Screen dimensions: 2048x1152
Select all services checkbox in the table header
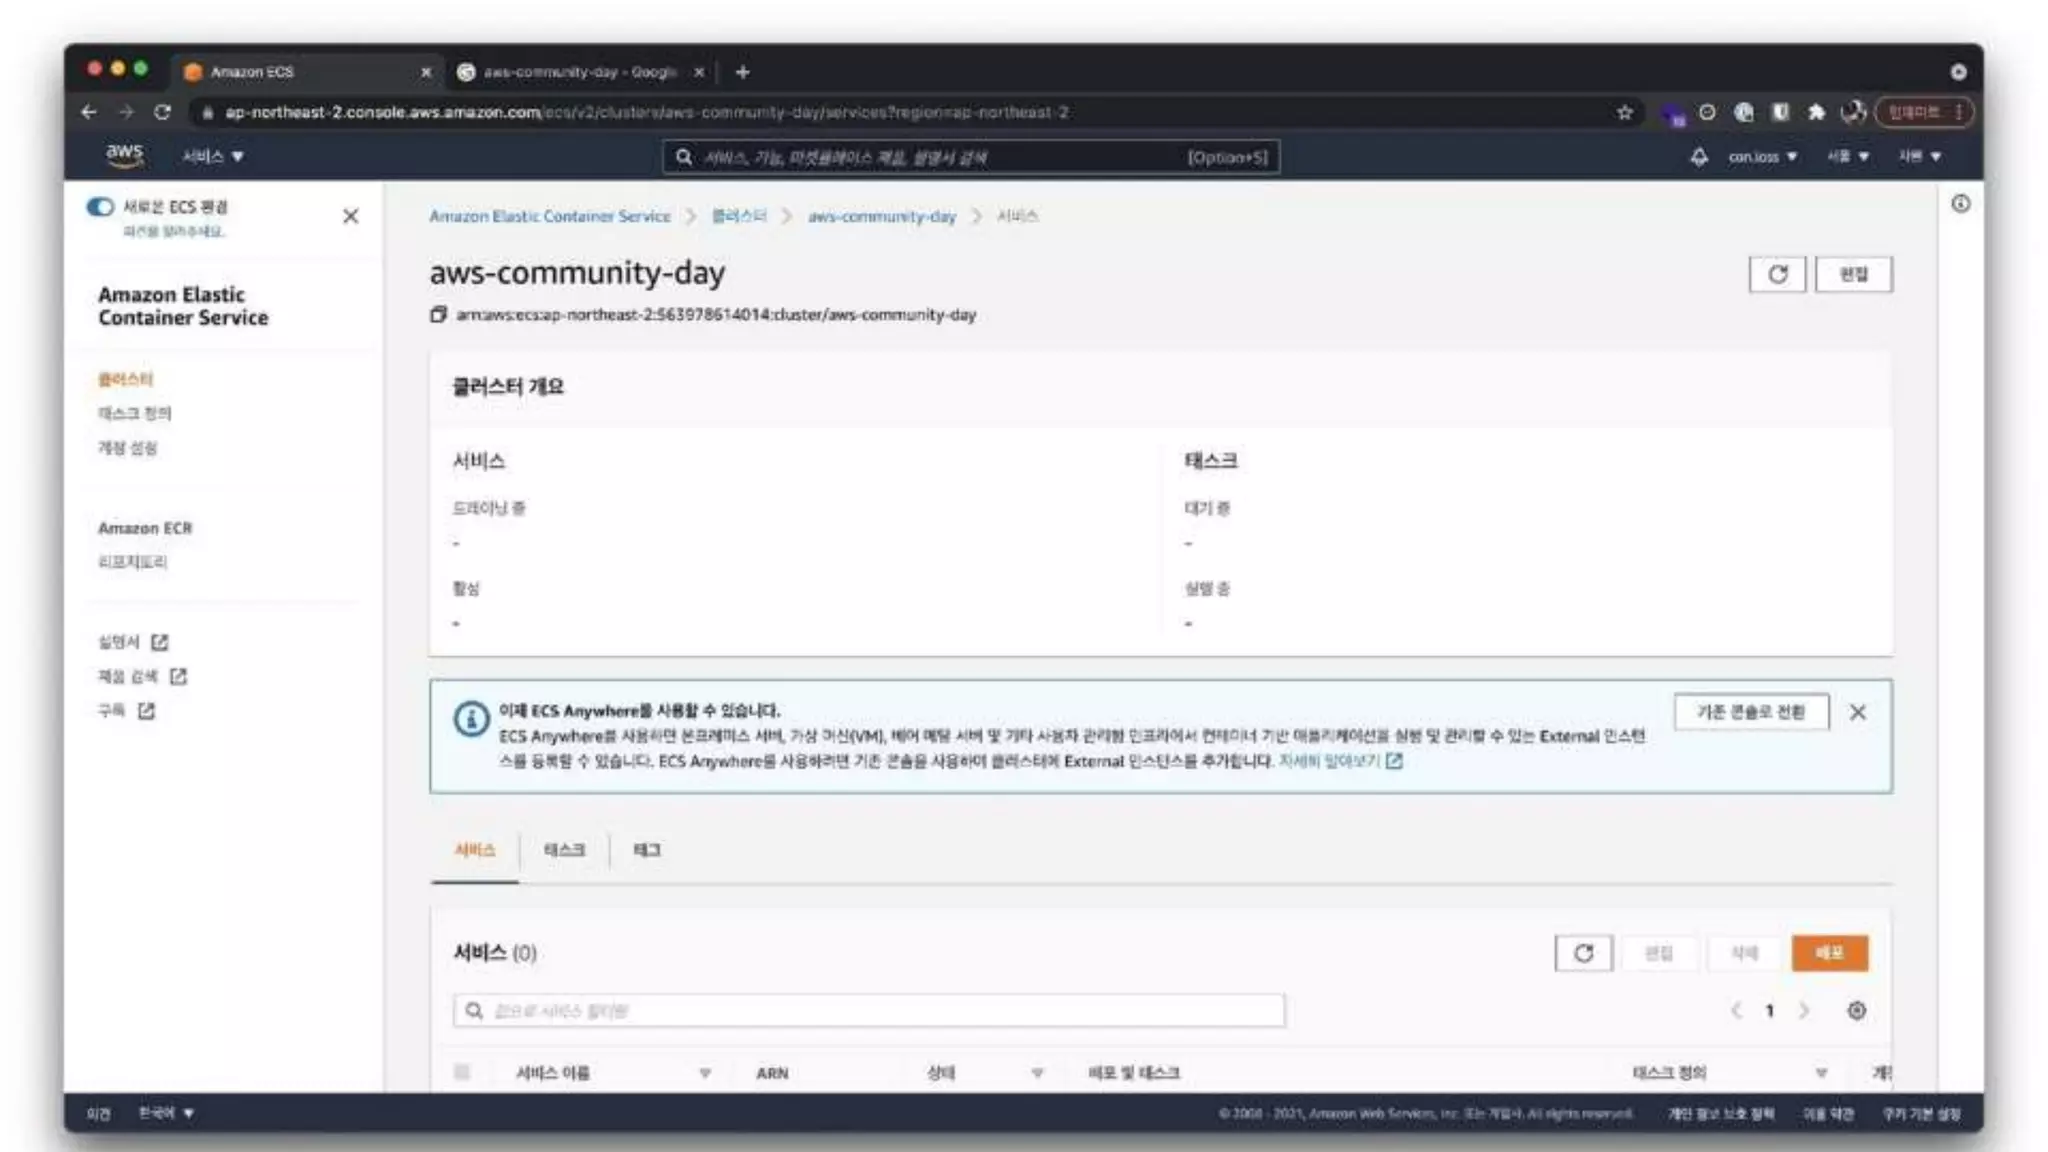pos(461,1072)
